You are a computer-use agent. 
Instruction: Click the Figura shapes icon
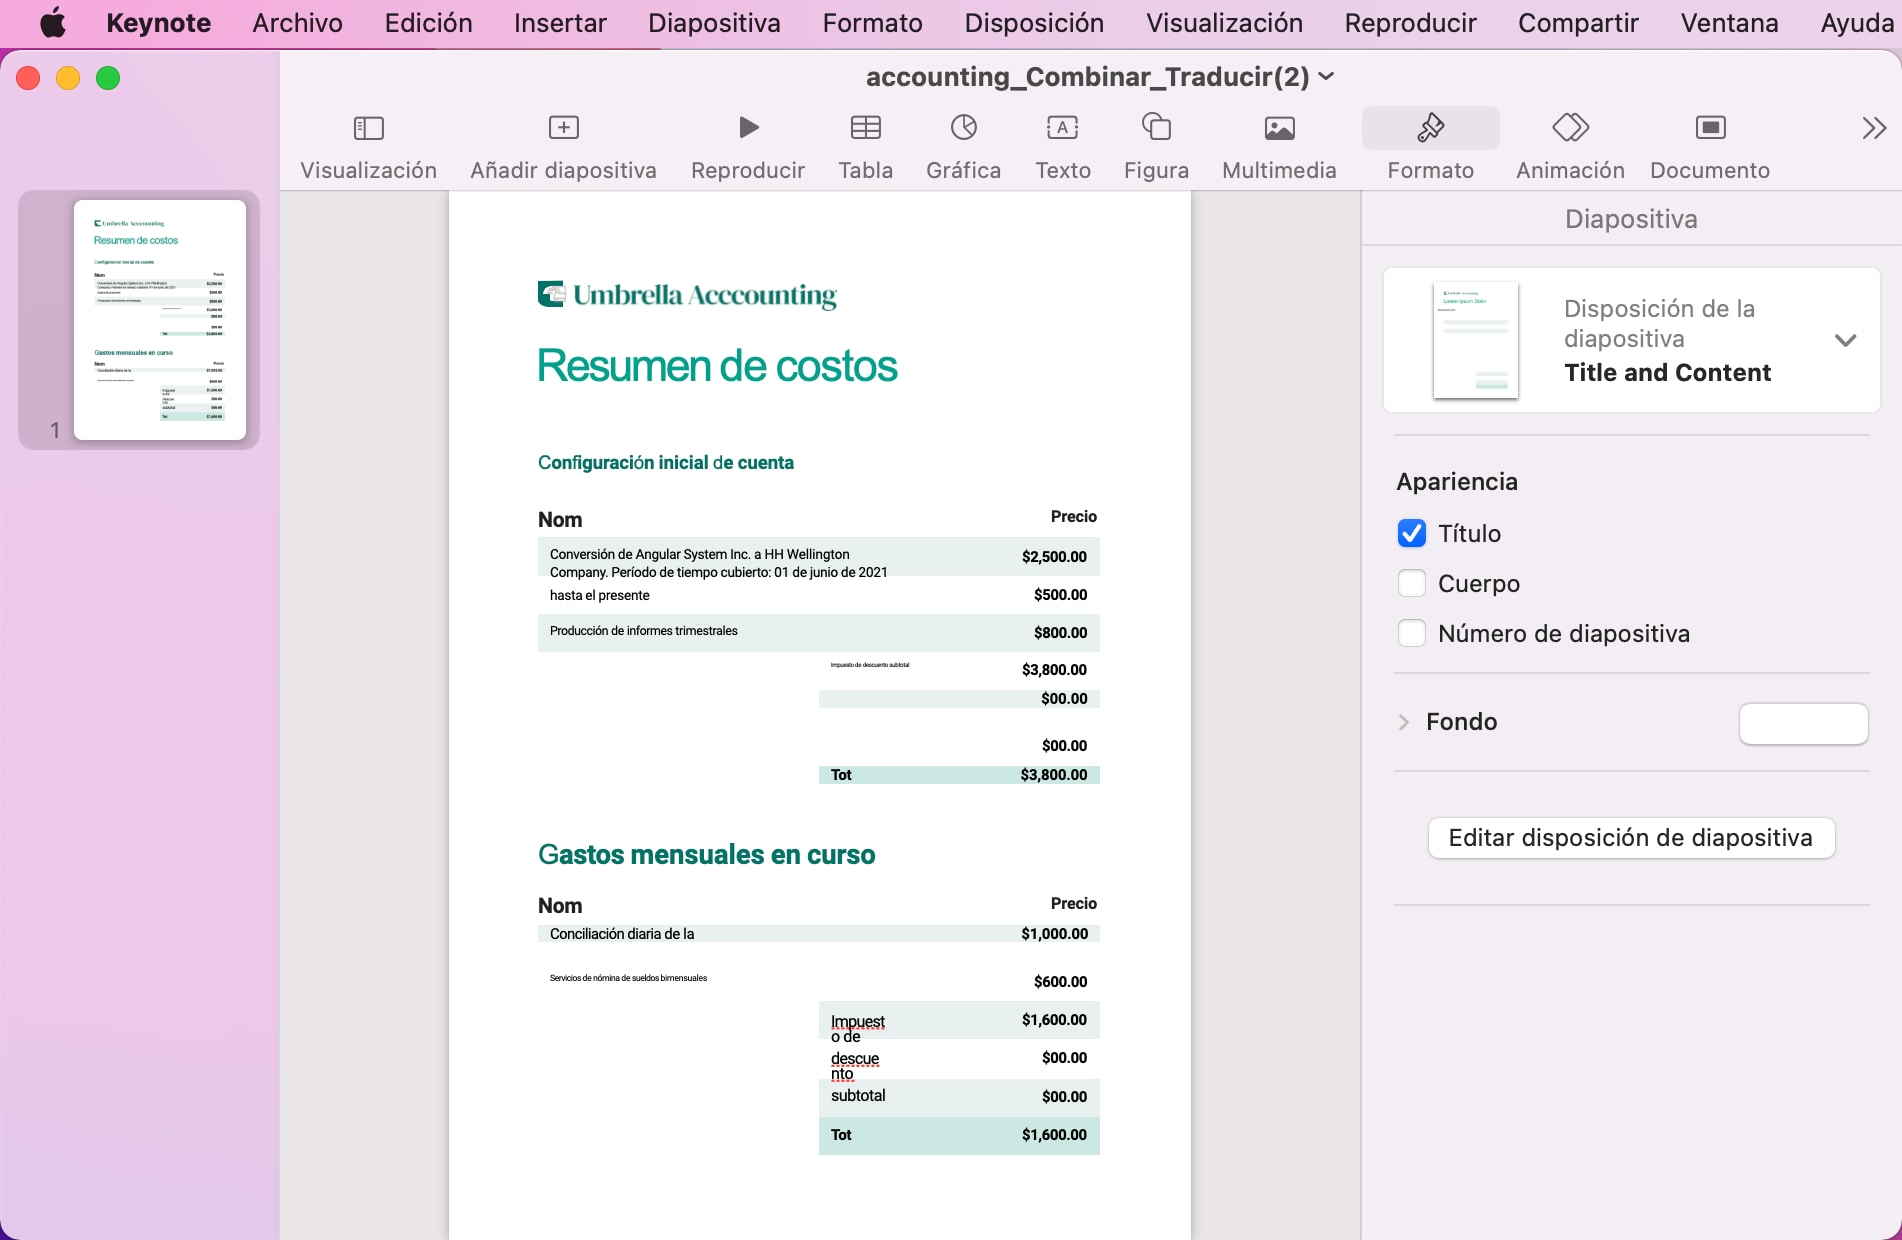(1155, 127)
